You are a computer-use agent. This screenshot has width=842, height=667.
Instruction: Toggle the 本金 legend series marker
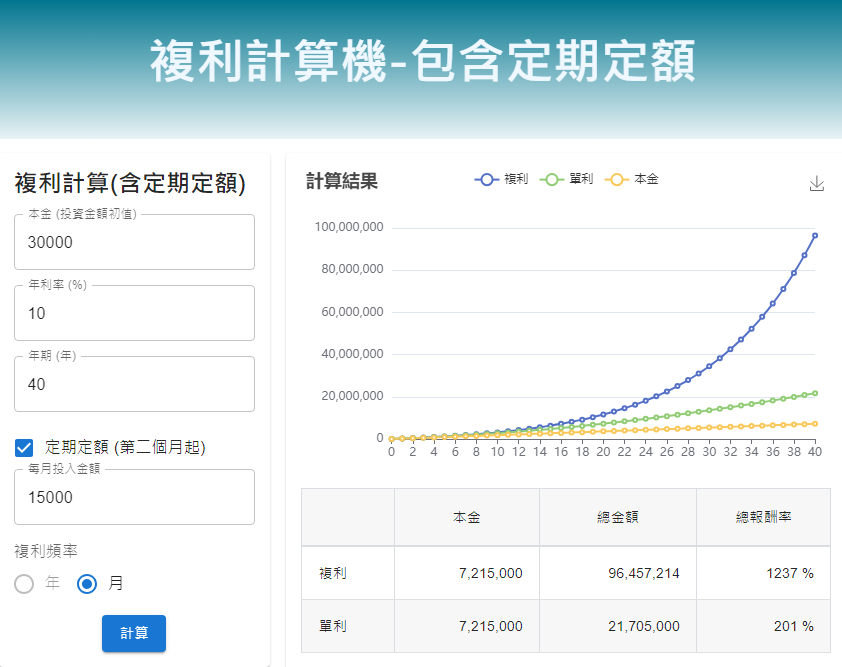click(x=617, y=180)
